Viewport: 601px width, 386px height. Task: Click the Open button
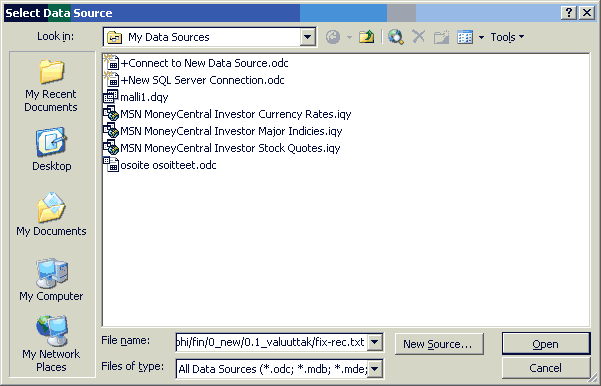[546, 344]
